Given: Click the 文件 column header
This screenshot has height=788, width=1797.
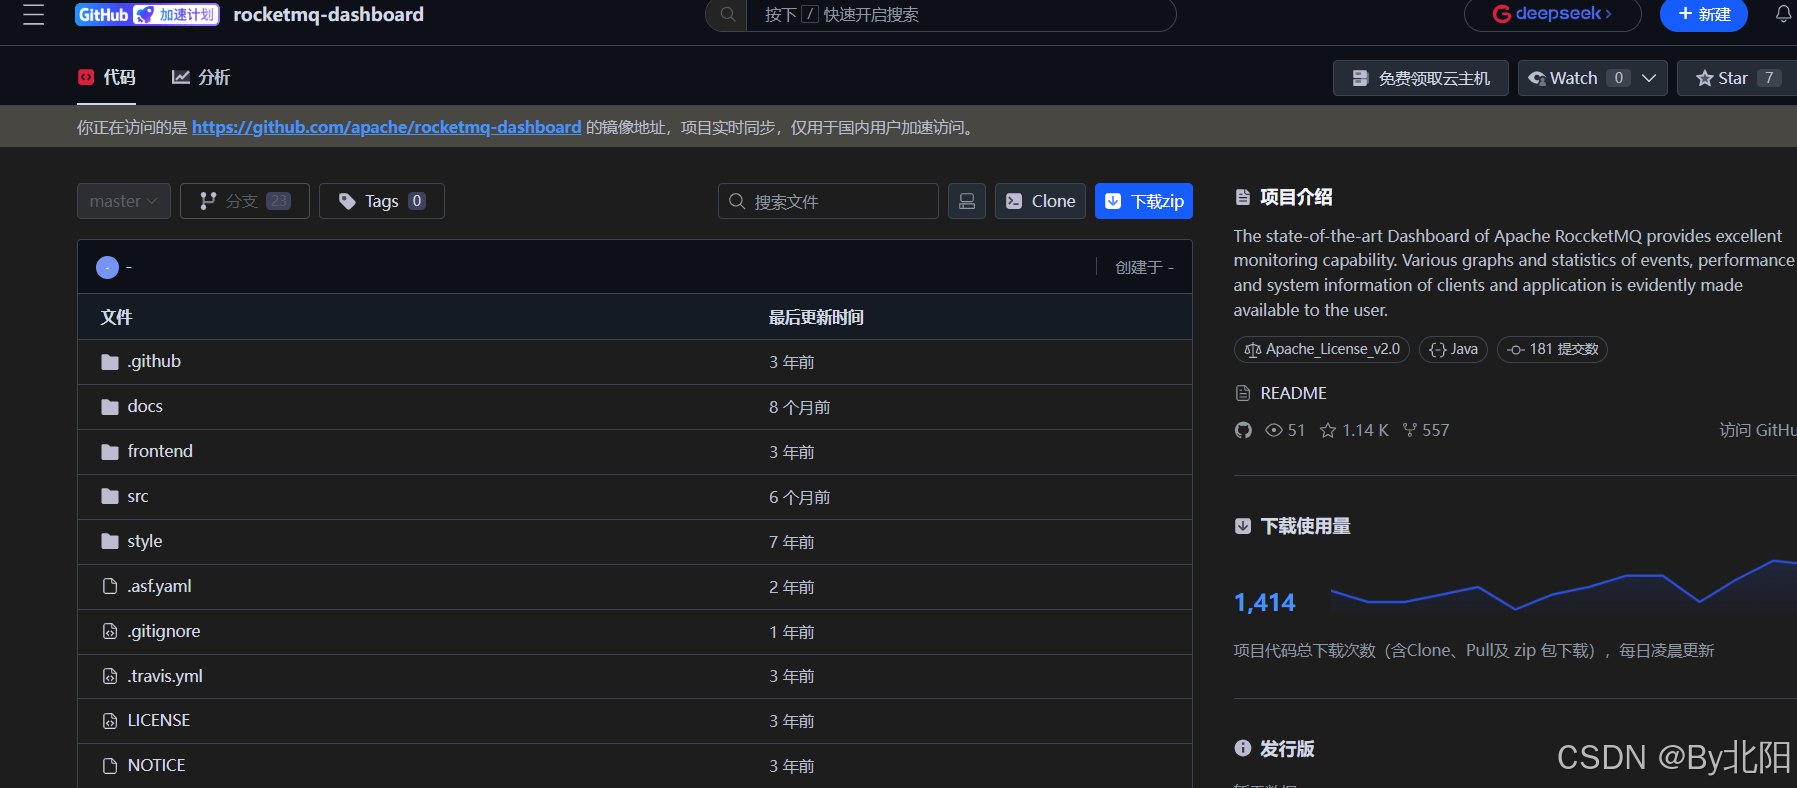Looking at the screenshot, I should pos(116,317).
